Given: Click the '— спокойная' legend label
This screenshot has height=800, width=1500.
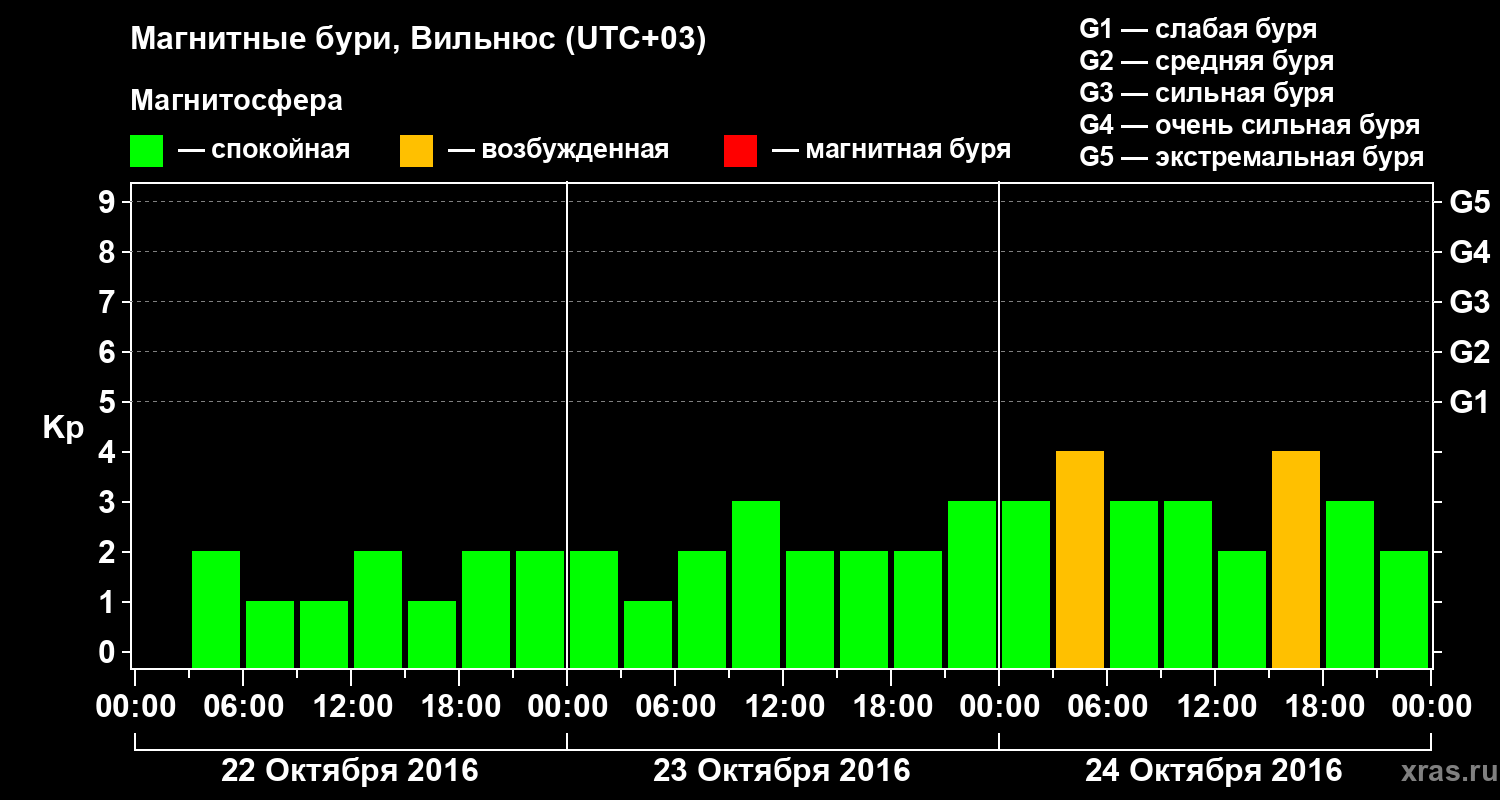Looking at the screenshot, I should (264, 151).
